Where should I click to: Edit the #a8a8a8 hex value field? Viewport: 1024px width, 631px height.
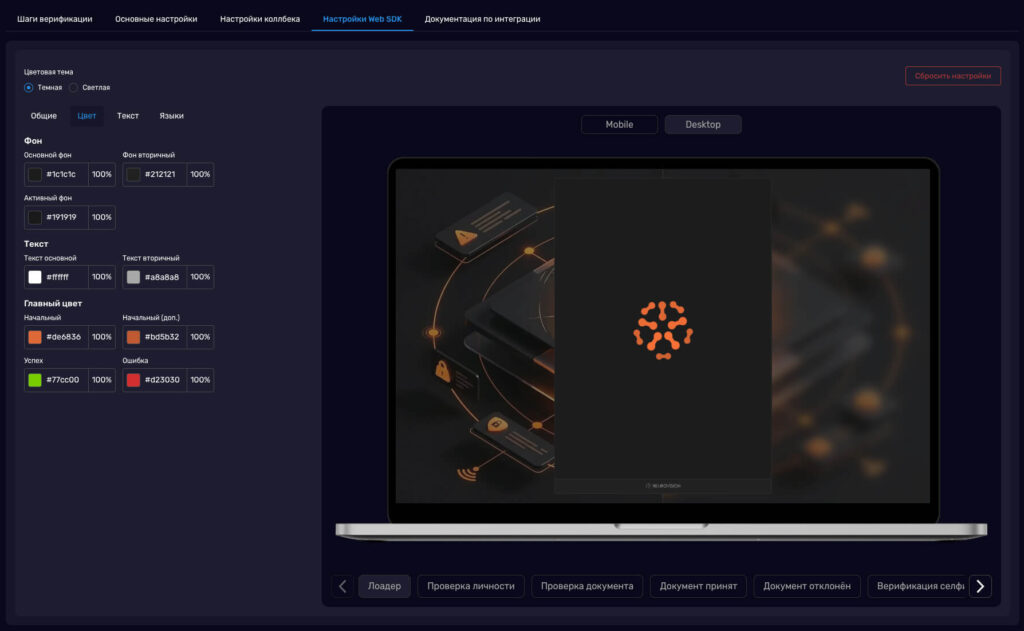[164, 277]
